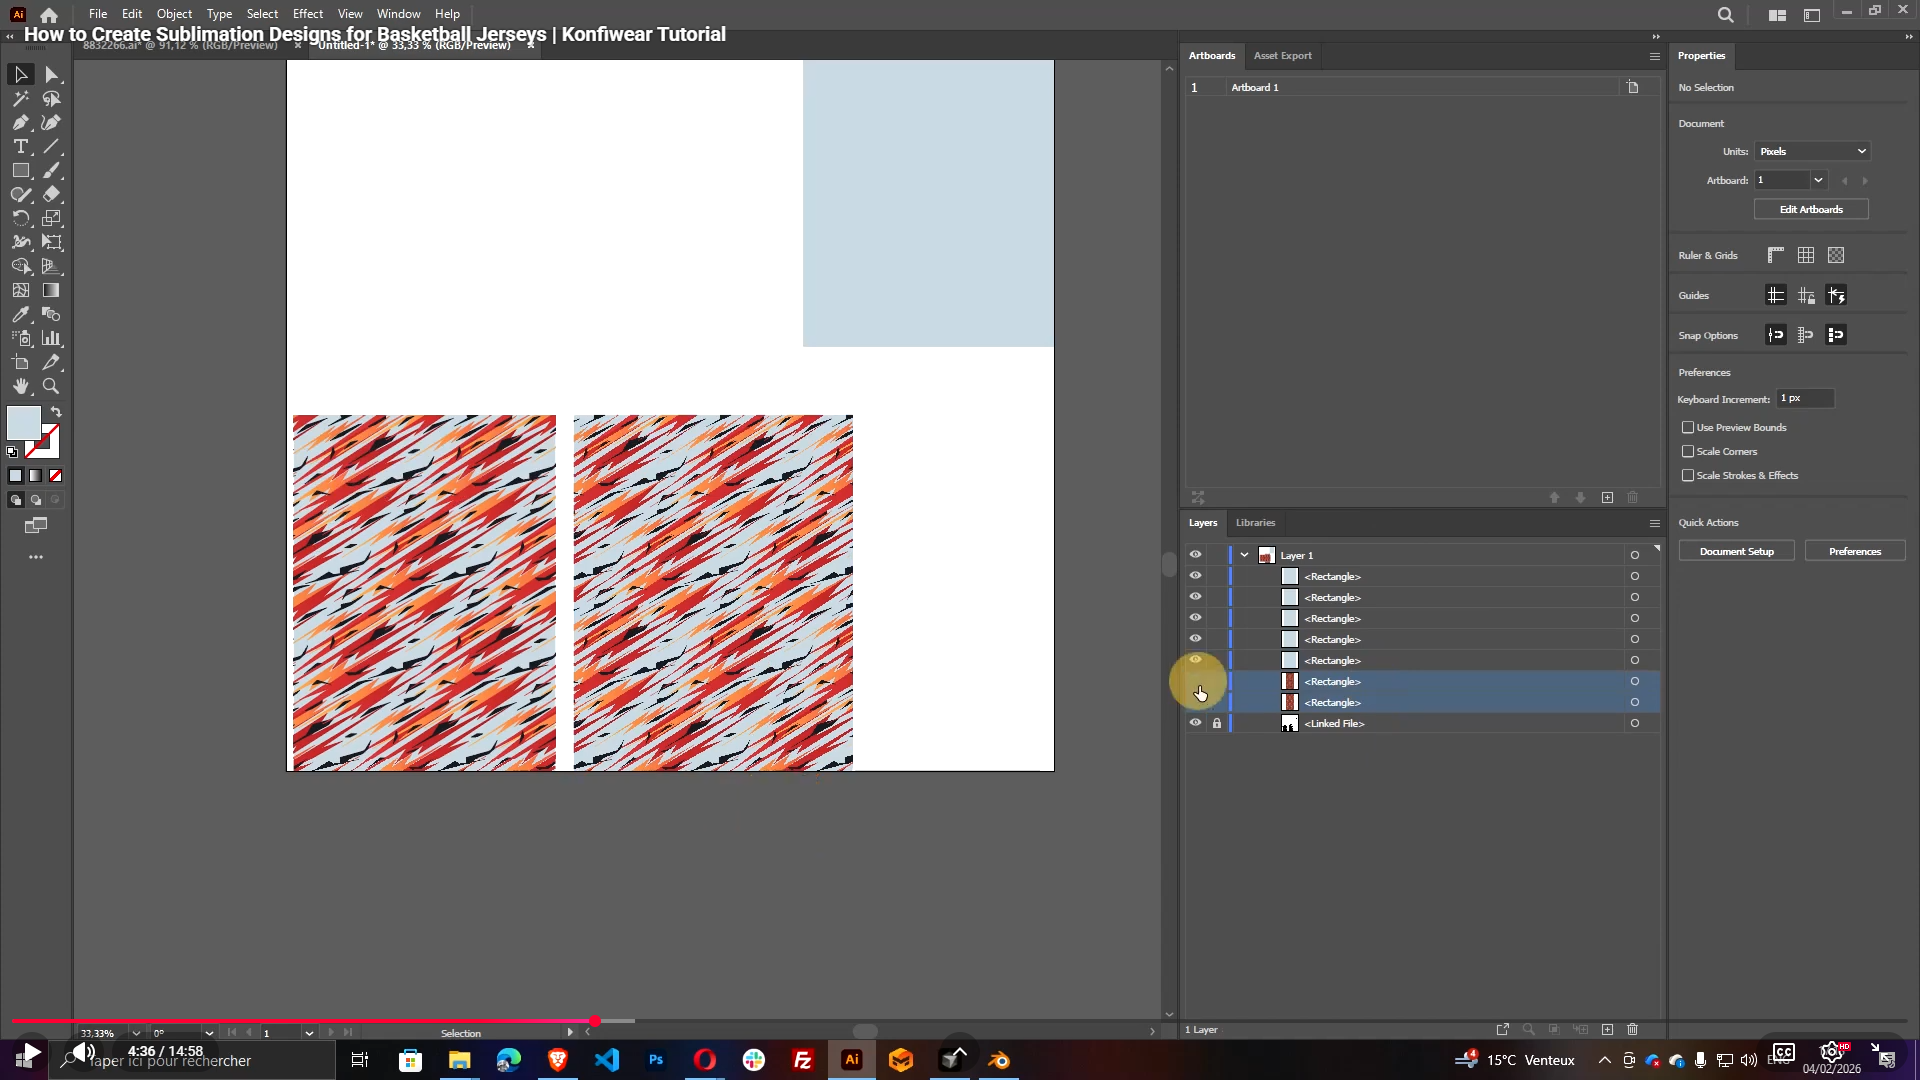The width and height of the screenshot is (1920, 1080).
Task: Click the Edit Artboards button
Action: click(x=1810, y=209)
